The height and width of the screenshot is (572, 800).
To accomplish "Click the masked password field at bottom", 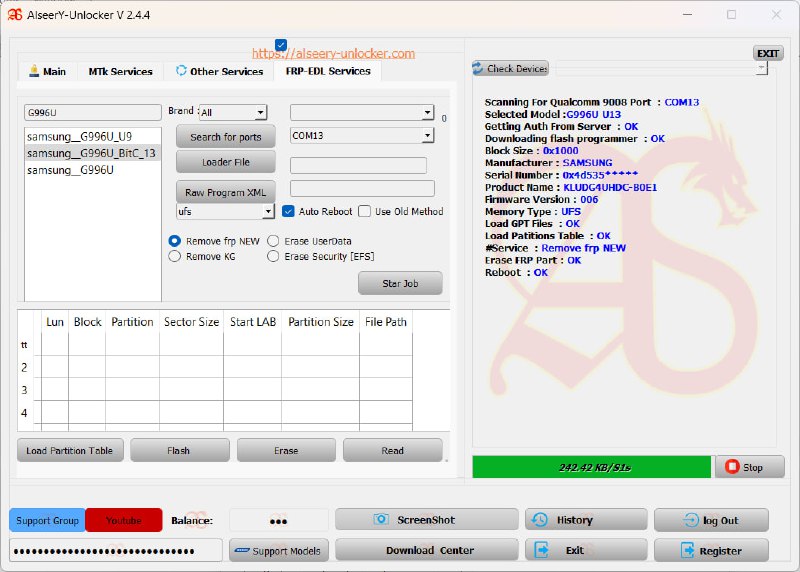I will coord(116,551).
